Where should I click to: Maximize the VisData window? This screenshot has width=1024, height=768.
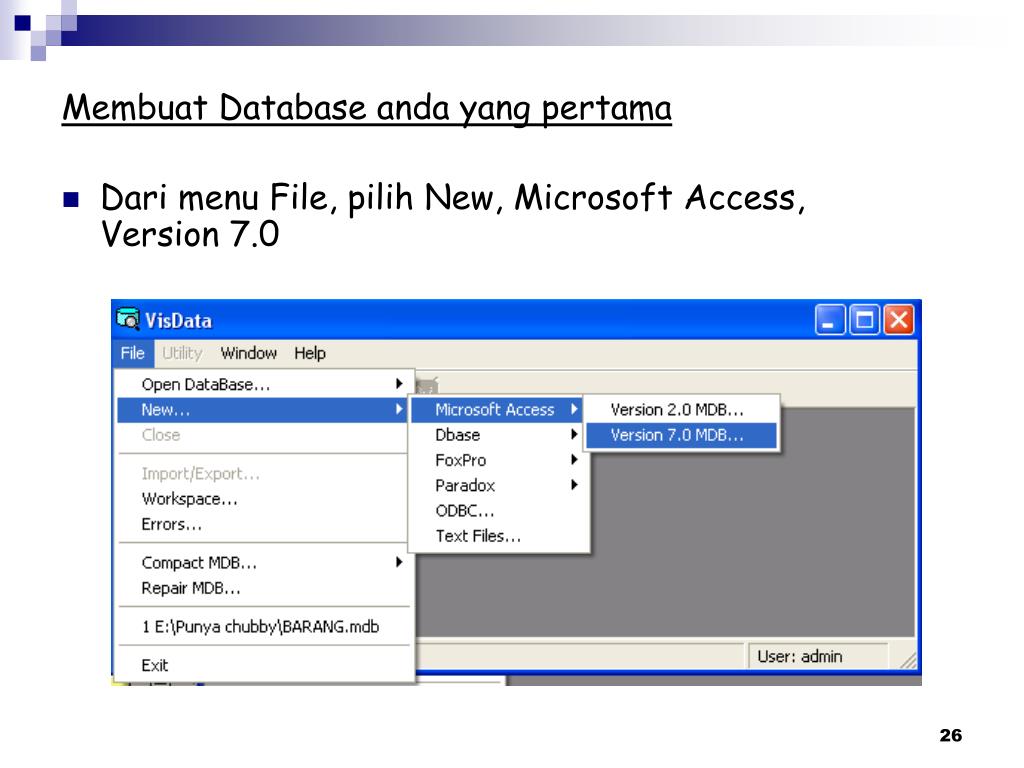tap(865, 320)
